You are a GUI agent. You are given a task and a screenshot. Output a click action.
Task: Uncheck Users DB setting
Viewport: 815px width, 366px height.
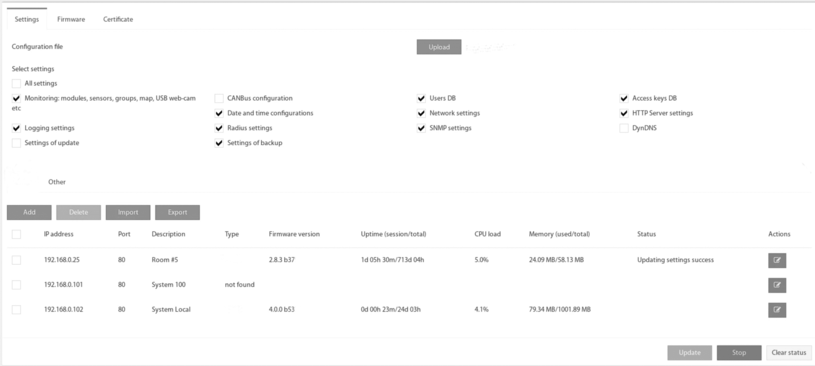click(422, 98)
